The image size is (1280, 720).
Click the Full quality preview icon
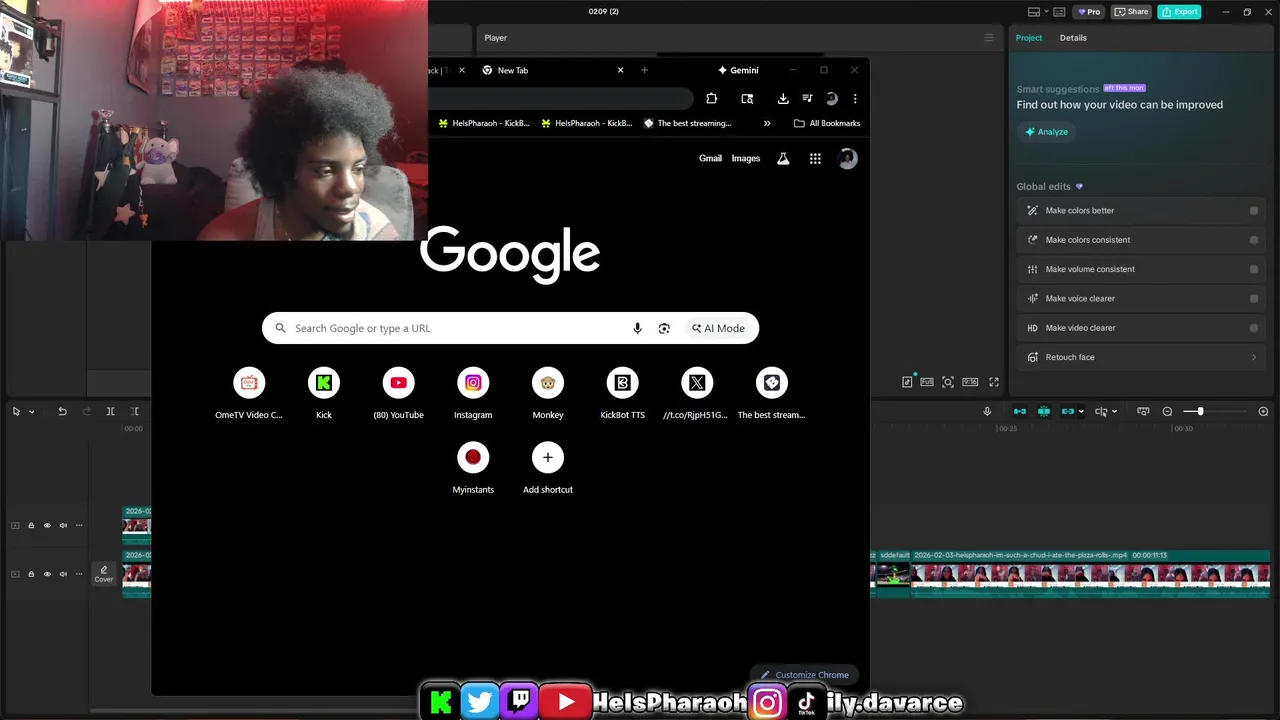point(927,382)
